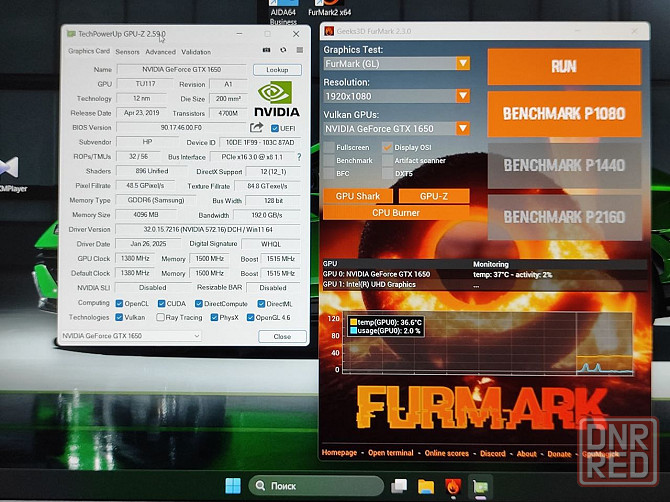The width and height of the screenshot is (670, 502).
Task: Switch to FurMark via taskbar flame icon
Action: [453, 486]
